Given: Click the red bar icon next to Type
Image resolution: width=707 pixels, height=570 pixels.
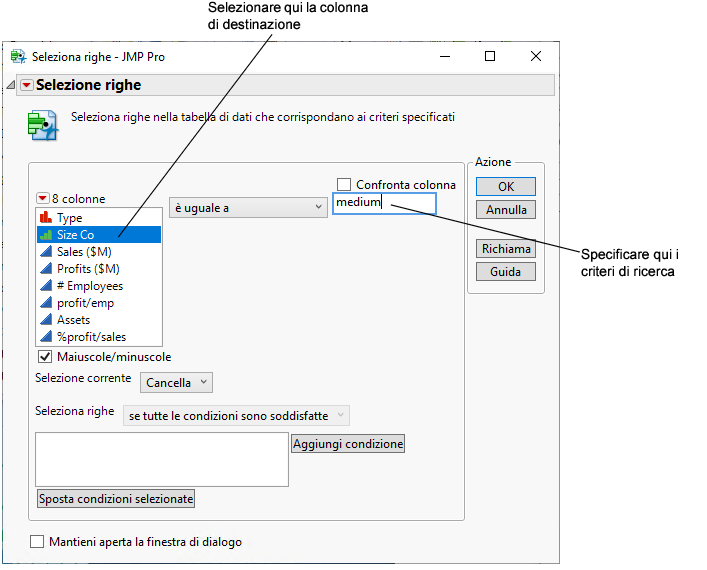Looking at the screenshot, I should (46, 217).
